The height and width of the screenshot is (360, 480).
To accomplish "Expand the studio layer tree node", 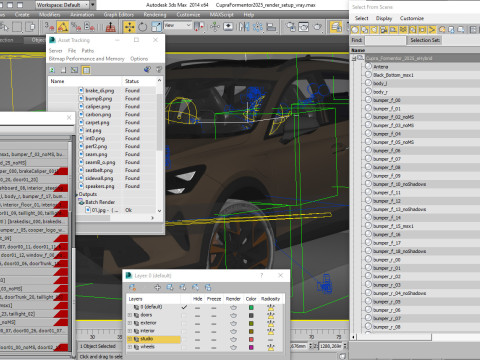I will pos(130,339).
